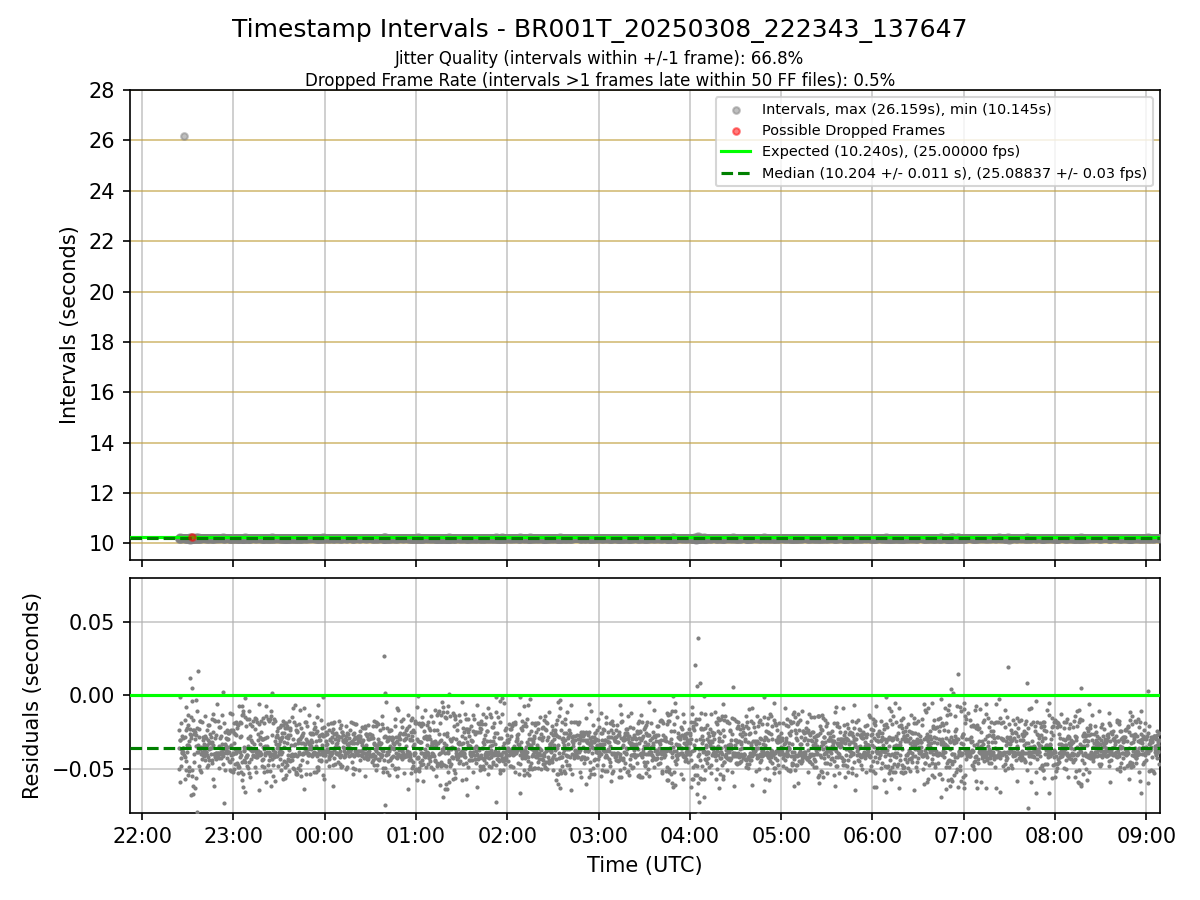Click the plot title 'Timestamp Intervals - BR001T_20250308_222343_137647'

pos(599,29)
